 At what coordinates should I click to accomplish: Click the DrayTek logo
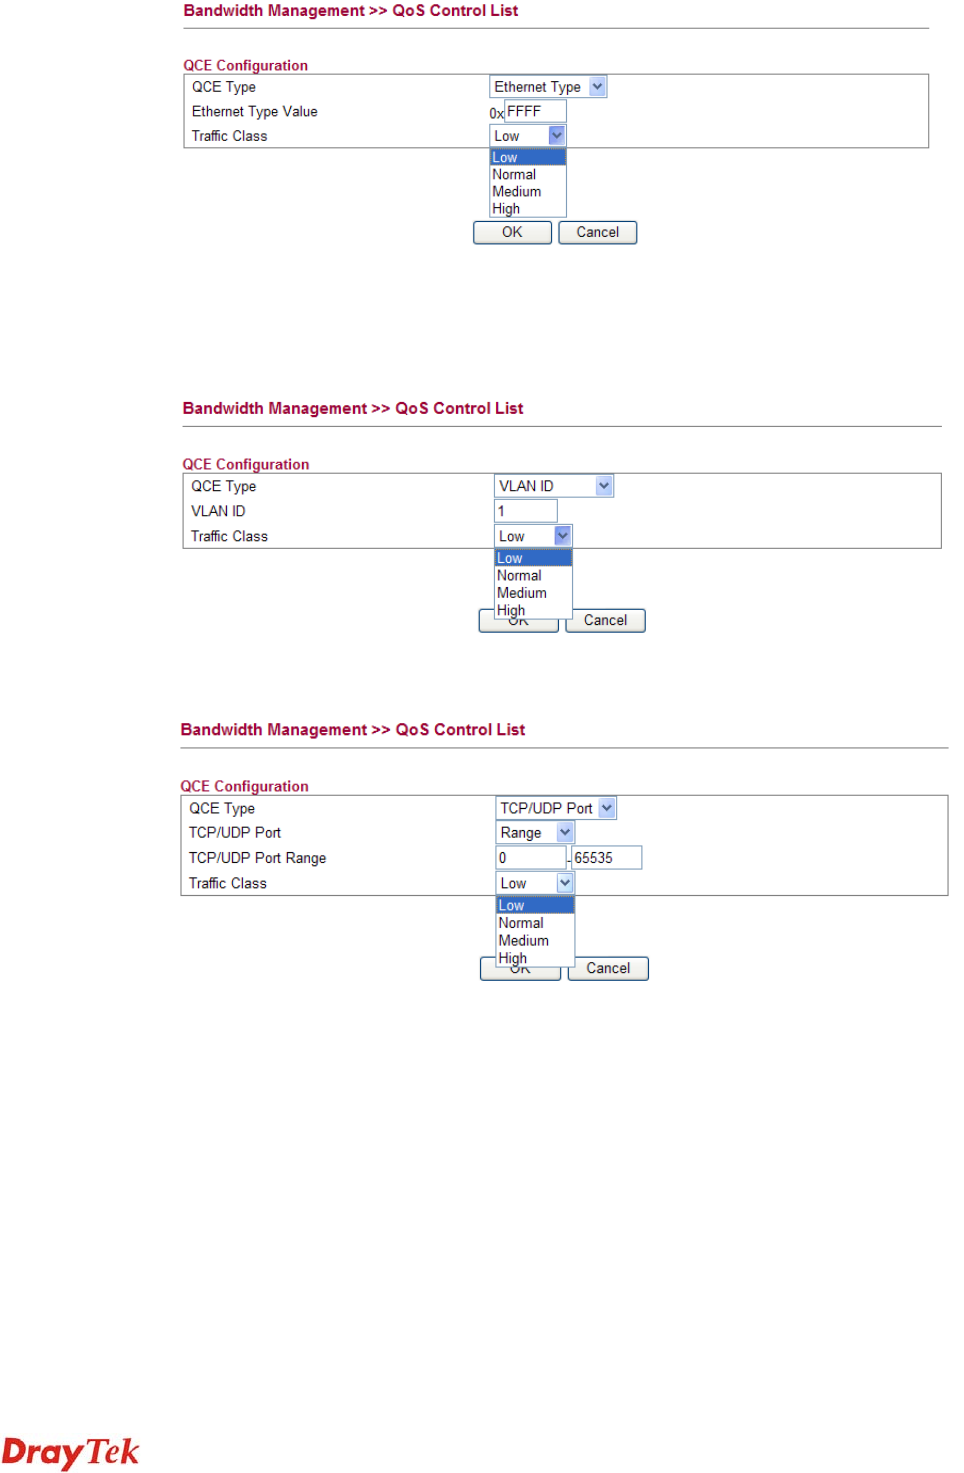pos(70,1452)
